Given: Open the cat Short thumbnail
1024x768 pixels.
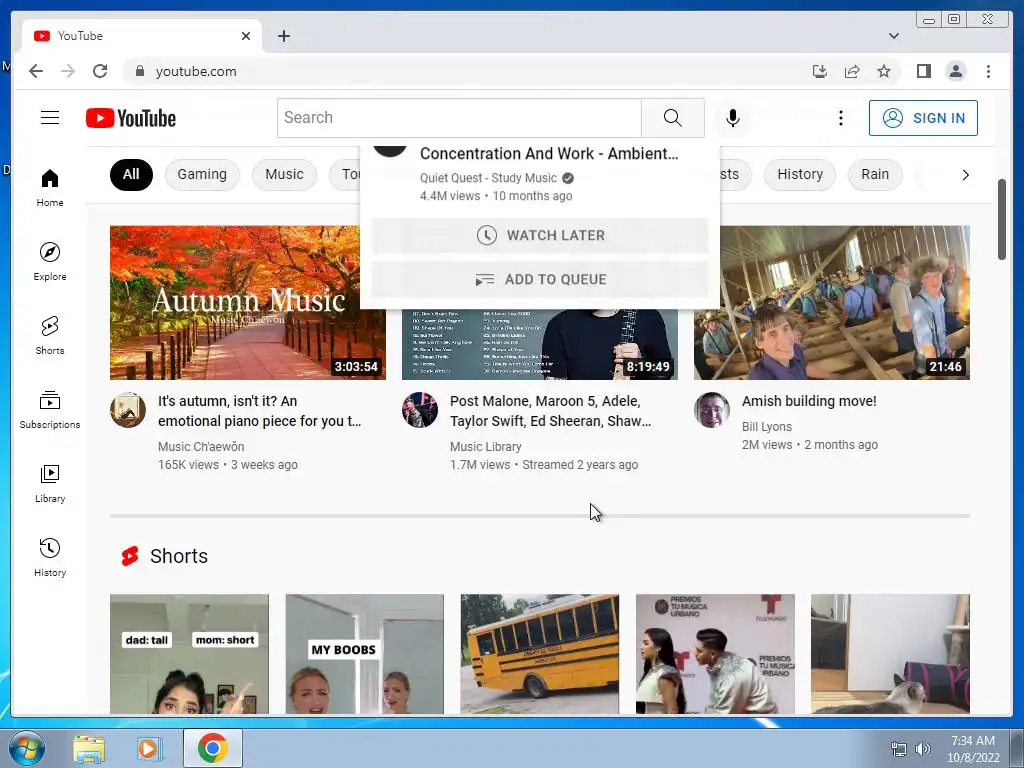Looking at the screenshot, I should (x=890, y=654).
